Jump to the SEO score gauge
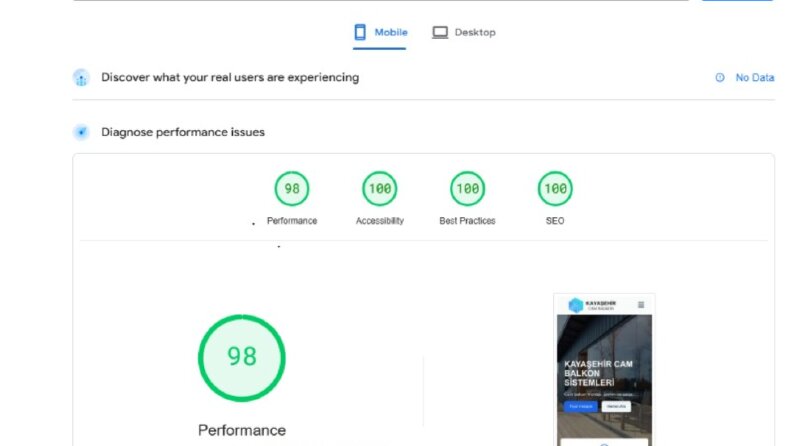This screenshot has width=793, height=446. 555,189
